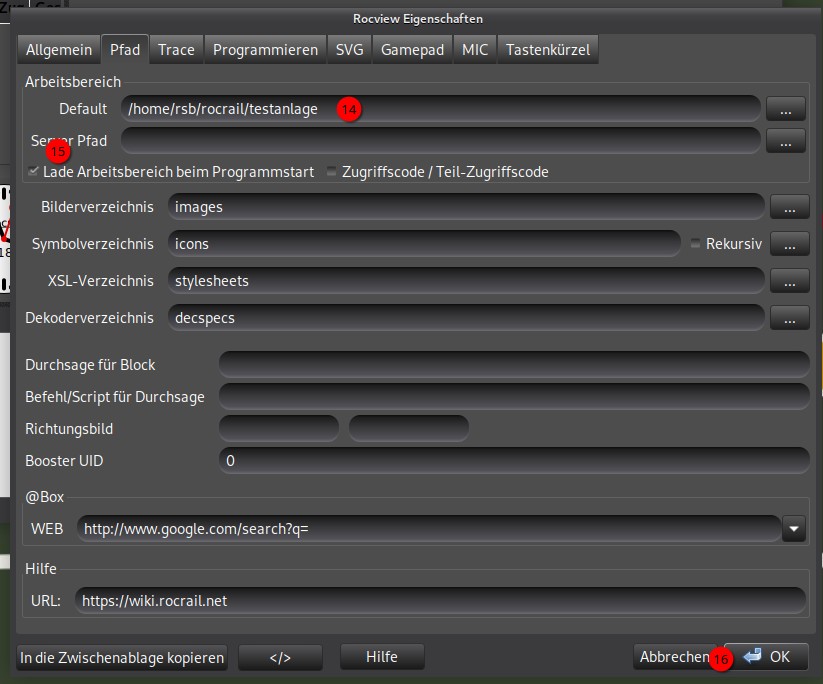Screen dimensions: 823x684
Task: Click the </> XML view button
Action: [280, 657]
